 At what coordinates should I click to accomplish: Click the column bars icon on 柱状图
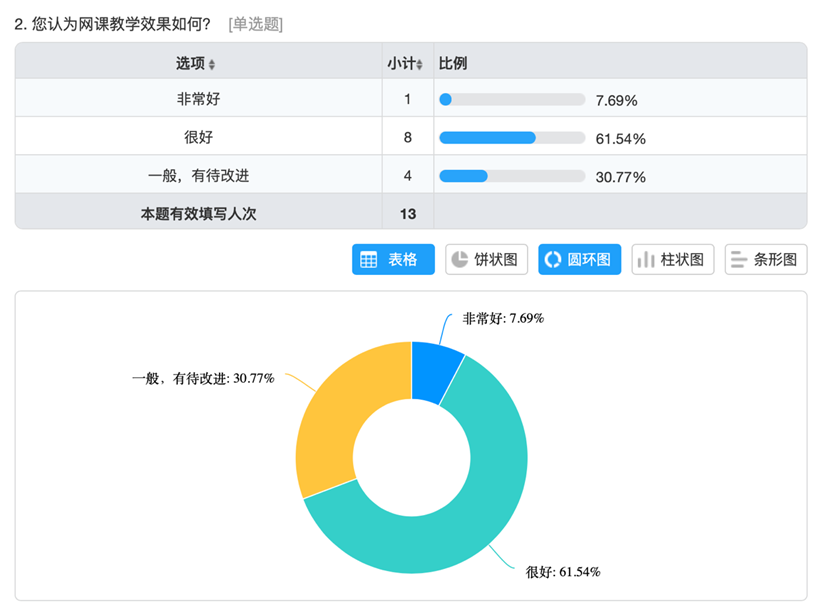(646, 260)
